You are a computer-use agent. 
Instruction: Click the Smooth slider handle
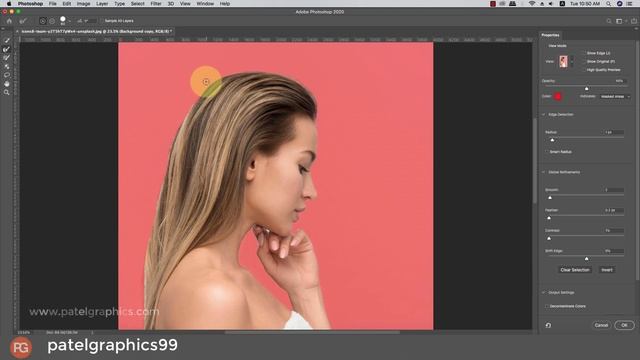[x=550, y=198]
